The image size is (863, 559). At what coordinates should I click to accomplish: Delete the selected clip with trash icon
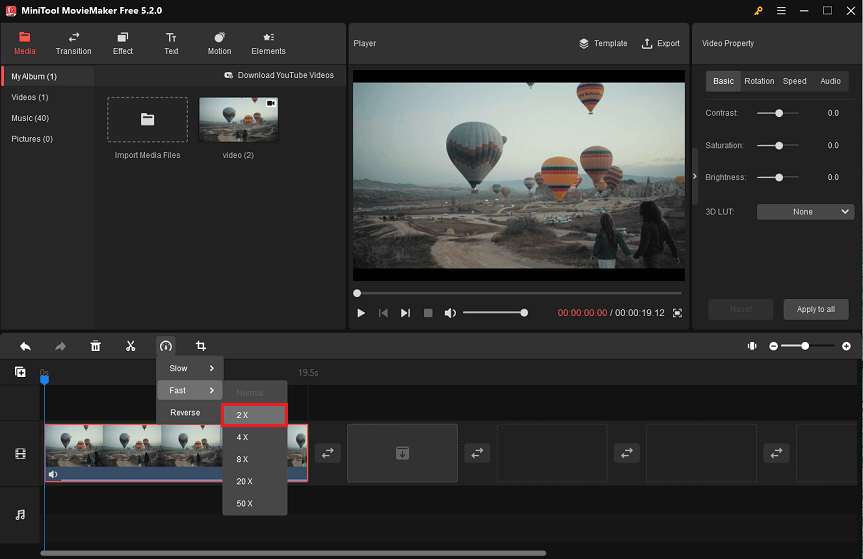95,346
